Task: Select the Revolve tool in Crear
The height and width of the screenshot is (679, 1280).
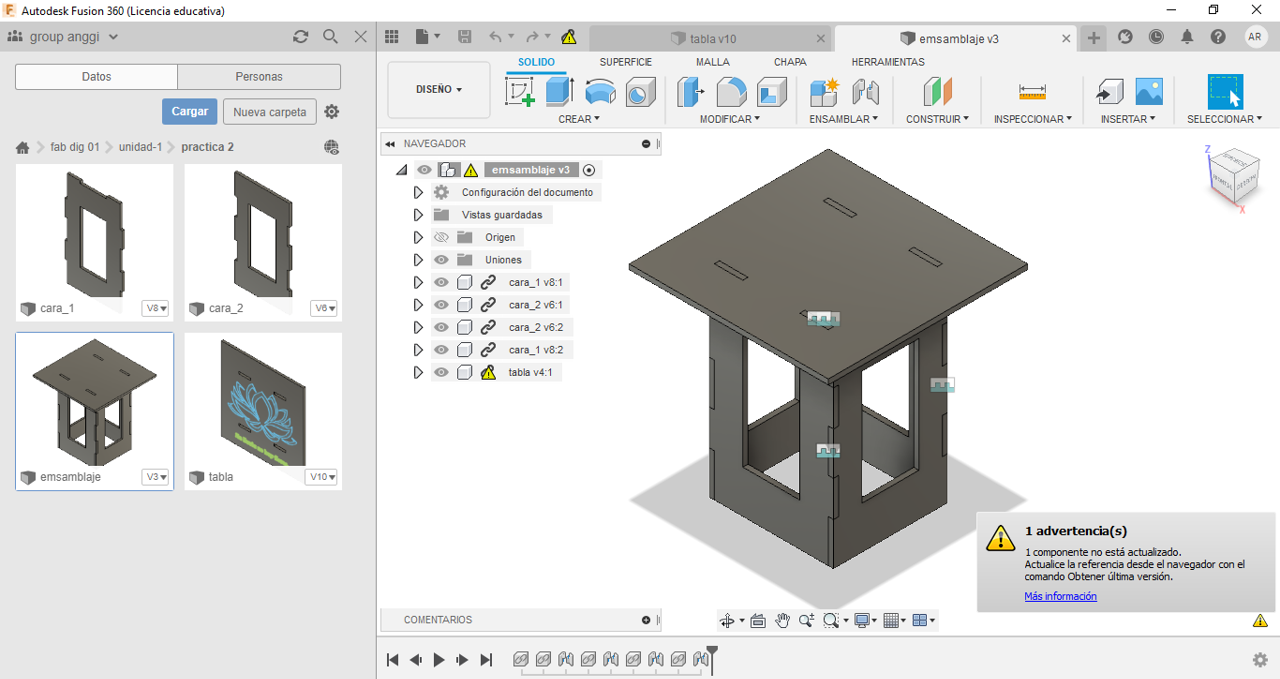Action: coord(600,92)
